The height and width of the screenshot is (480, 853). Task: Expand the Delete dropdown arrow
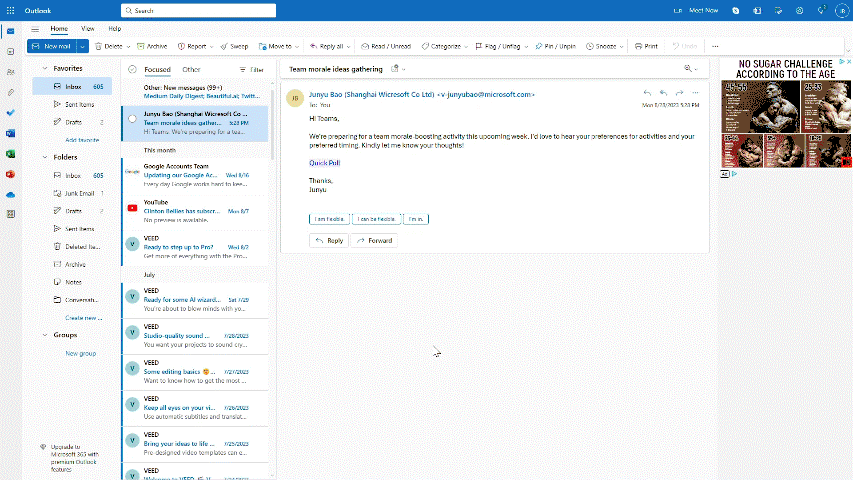click(128, 47)
